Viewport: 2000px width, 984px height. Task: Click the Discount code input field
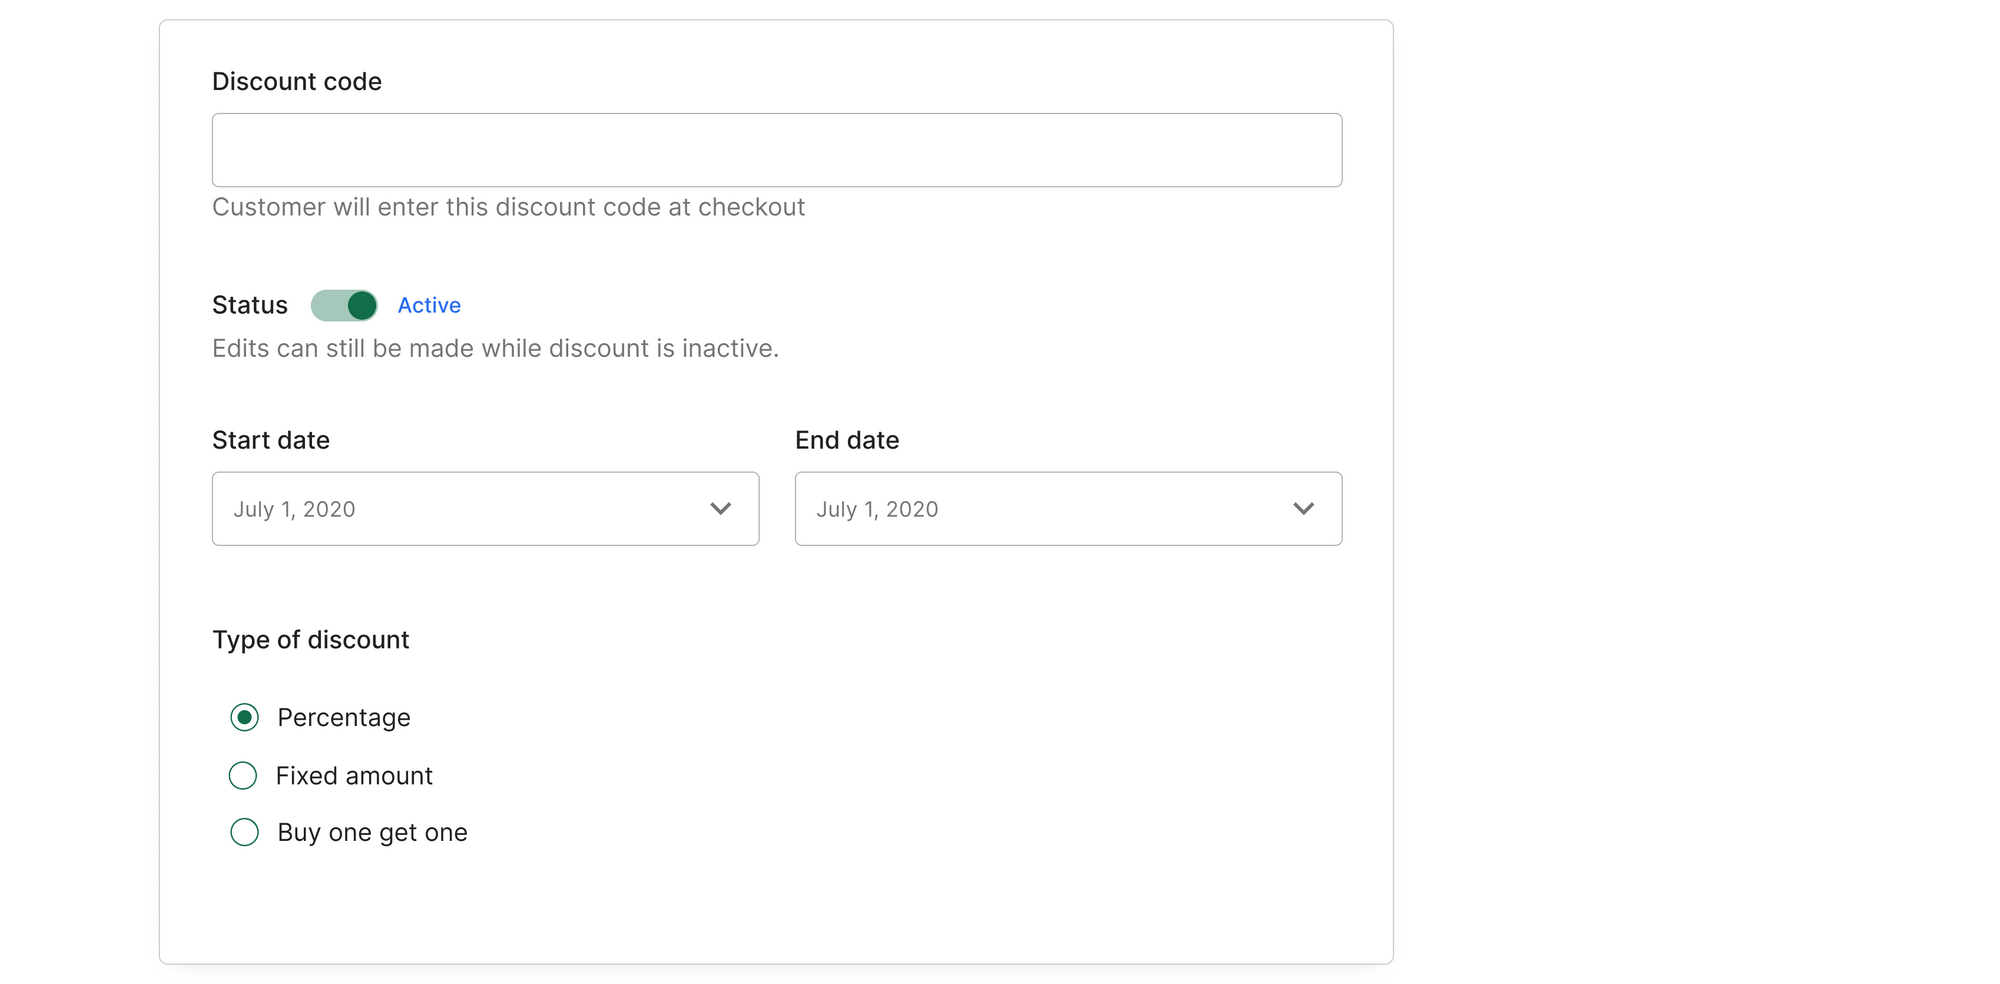tap(777, 150)
